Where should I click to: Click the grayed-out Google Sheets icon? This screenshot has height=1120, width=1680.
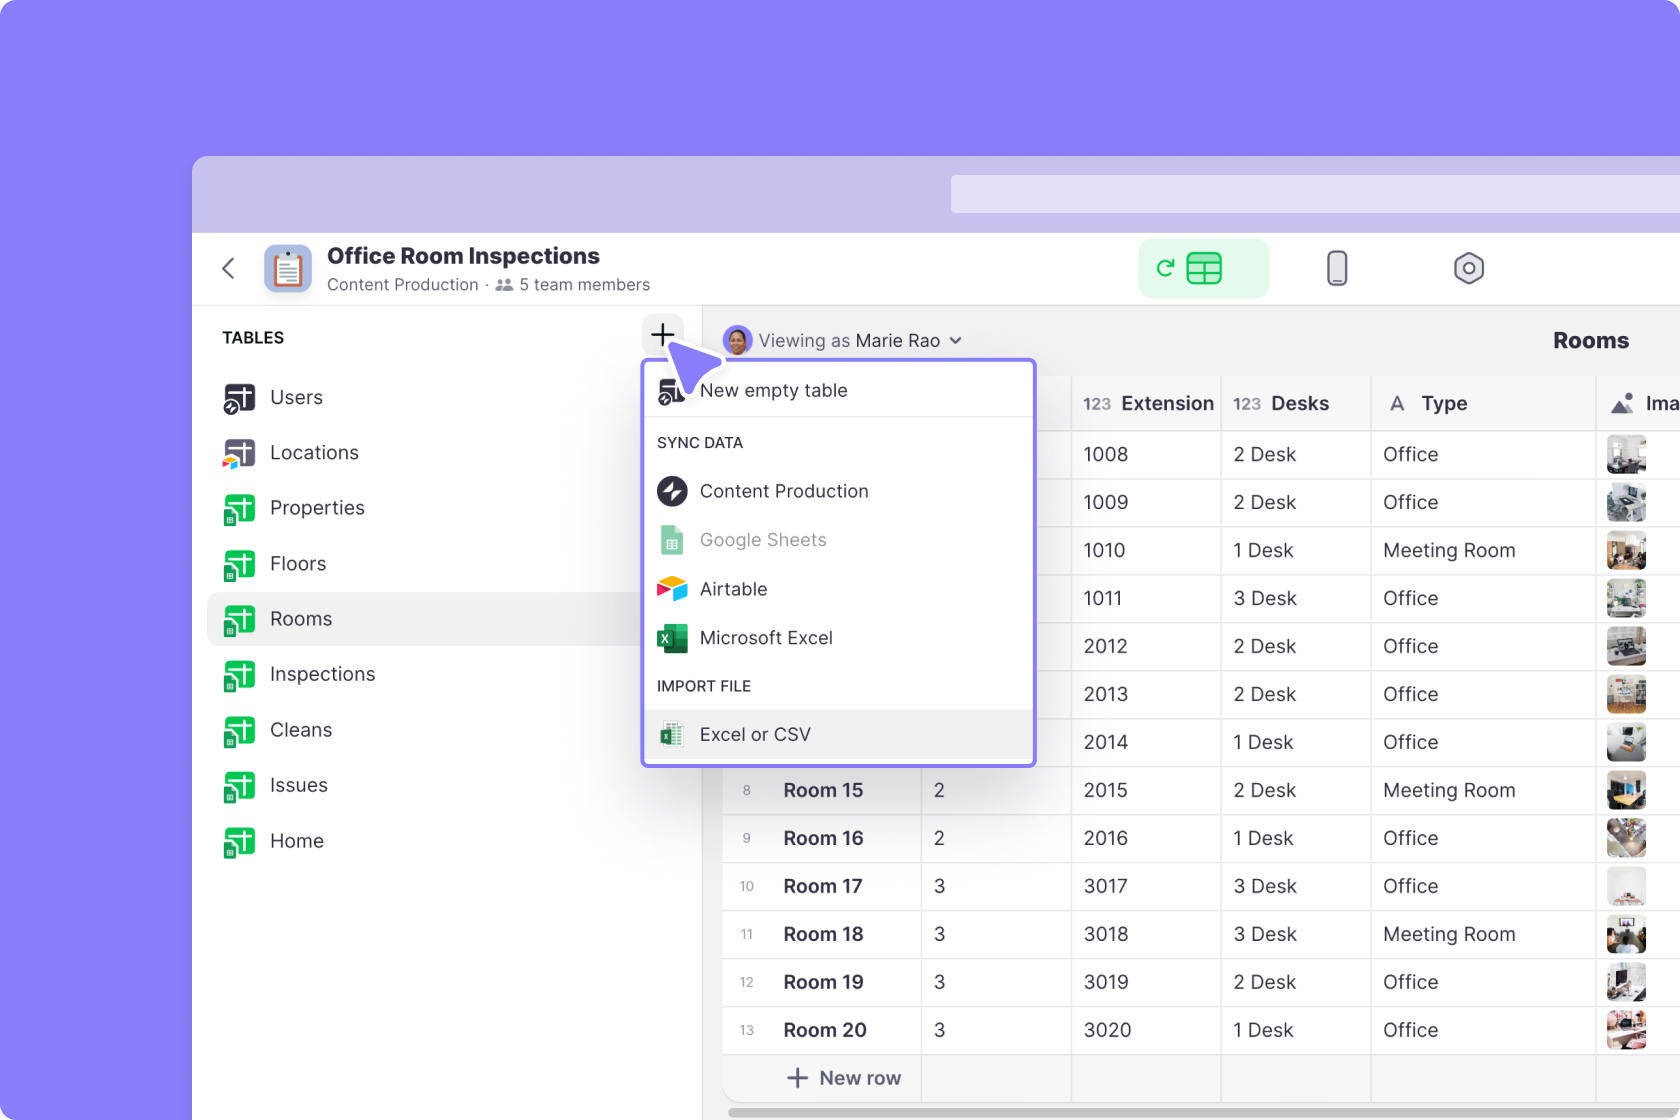[672, 540]
